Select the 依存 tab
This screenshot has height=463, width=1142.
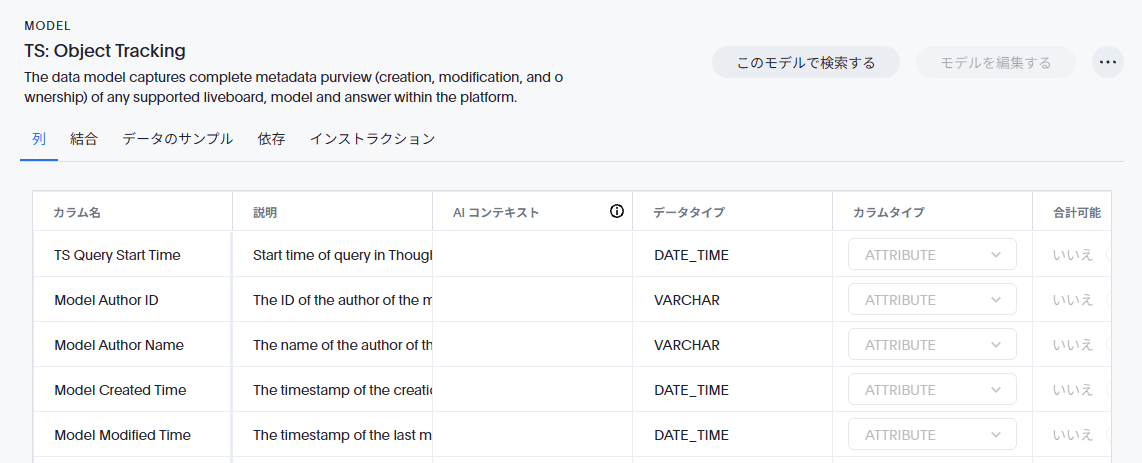[271, 139]
